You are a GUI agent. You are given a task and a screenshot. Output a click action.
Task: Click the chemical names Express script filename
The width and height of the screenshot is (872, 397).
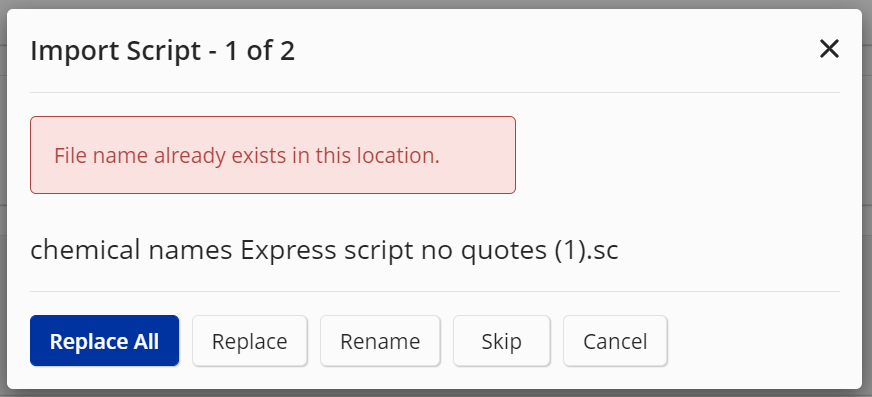[324, 250]
